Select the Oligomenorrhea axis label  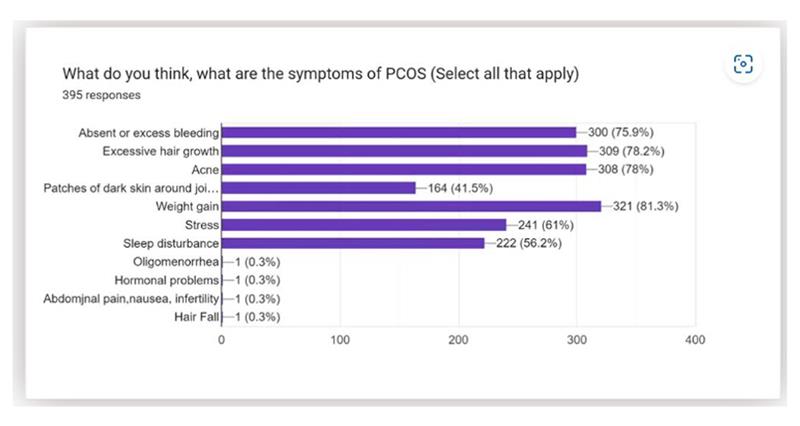pyautogui.click(x=175, y=262)
